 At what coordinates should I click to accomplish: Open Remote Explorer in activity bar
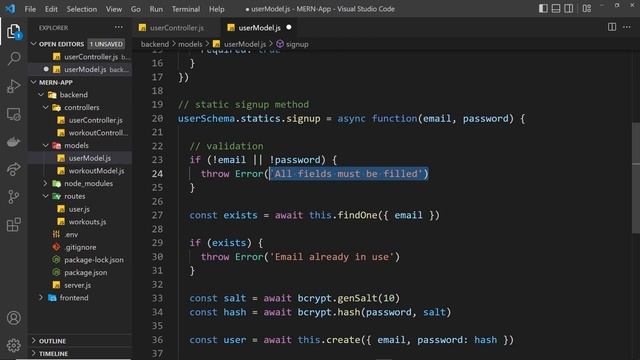point(13,114)
